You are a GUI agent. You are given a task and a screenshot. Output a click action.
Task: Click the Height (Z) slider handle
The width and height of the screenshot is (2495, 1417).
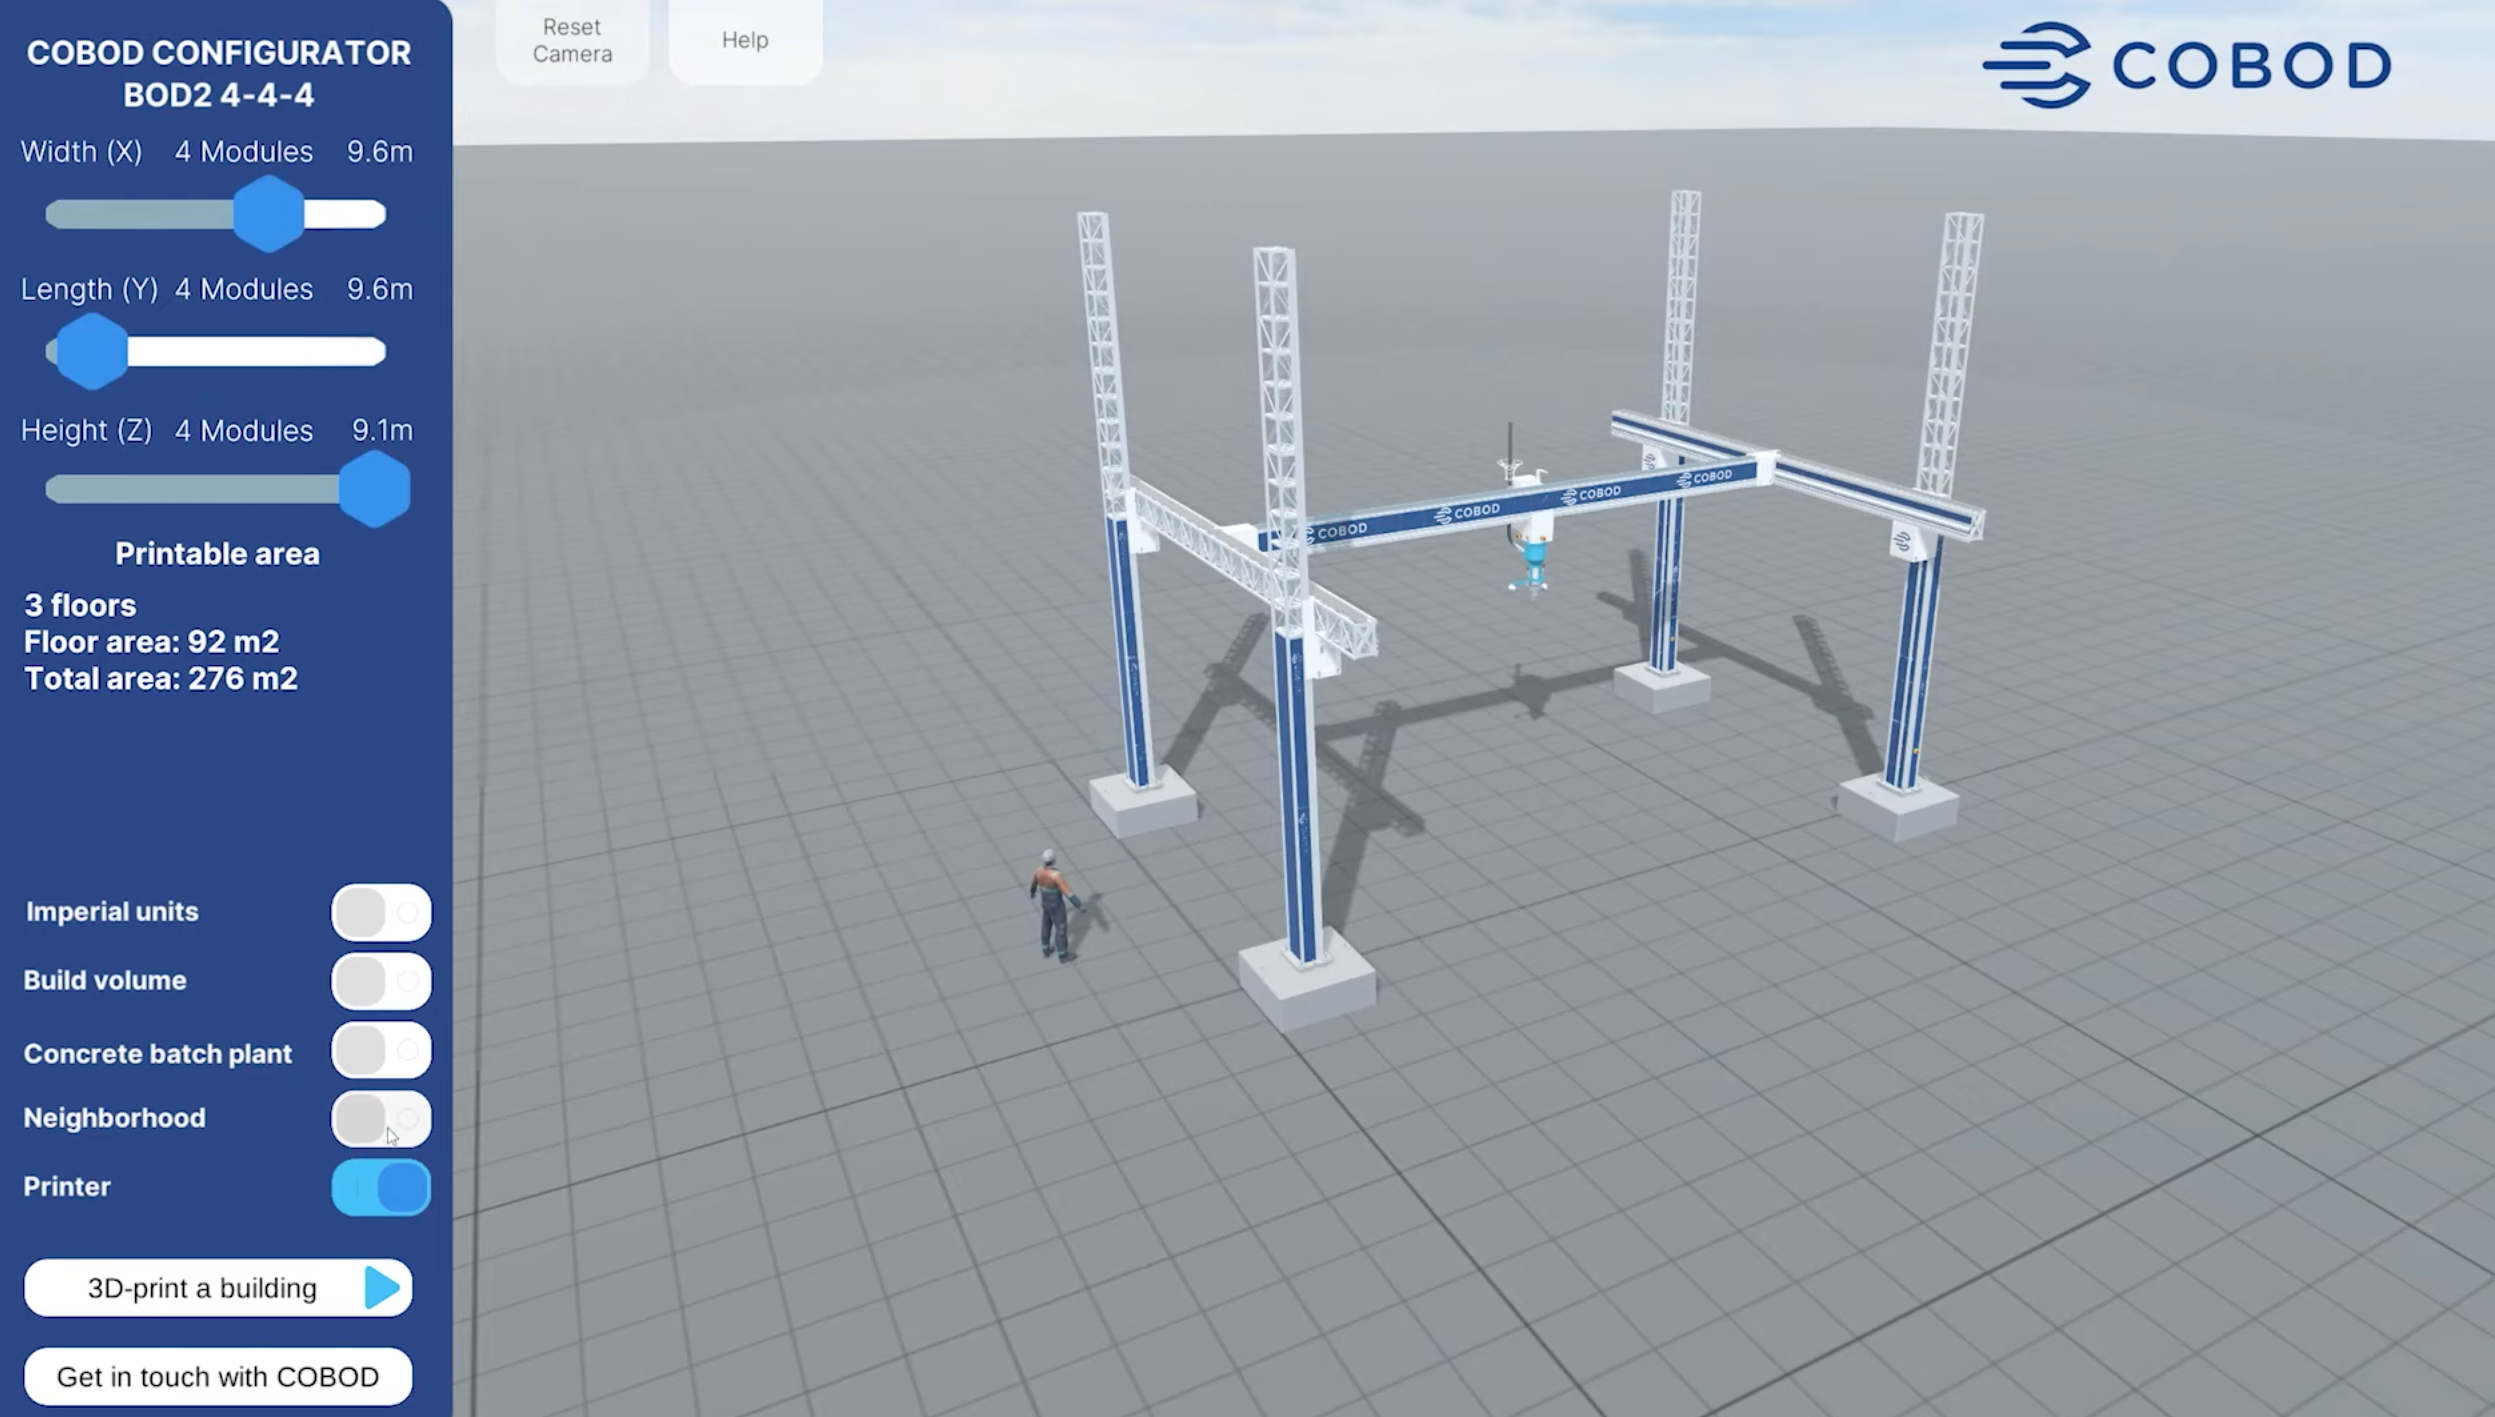click(x=375, y=489)
